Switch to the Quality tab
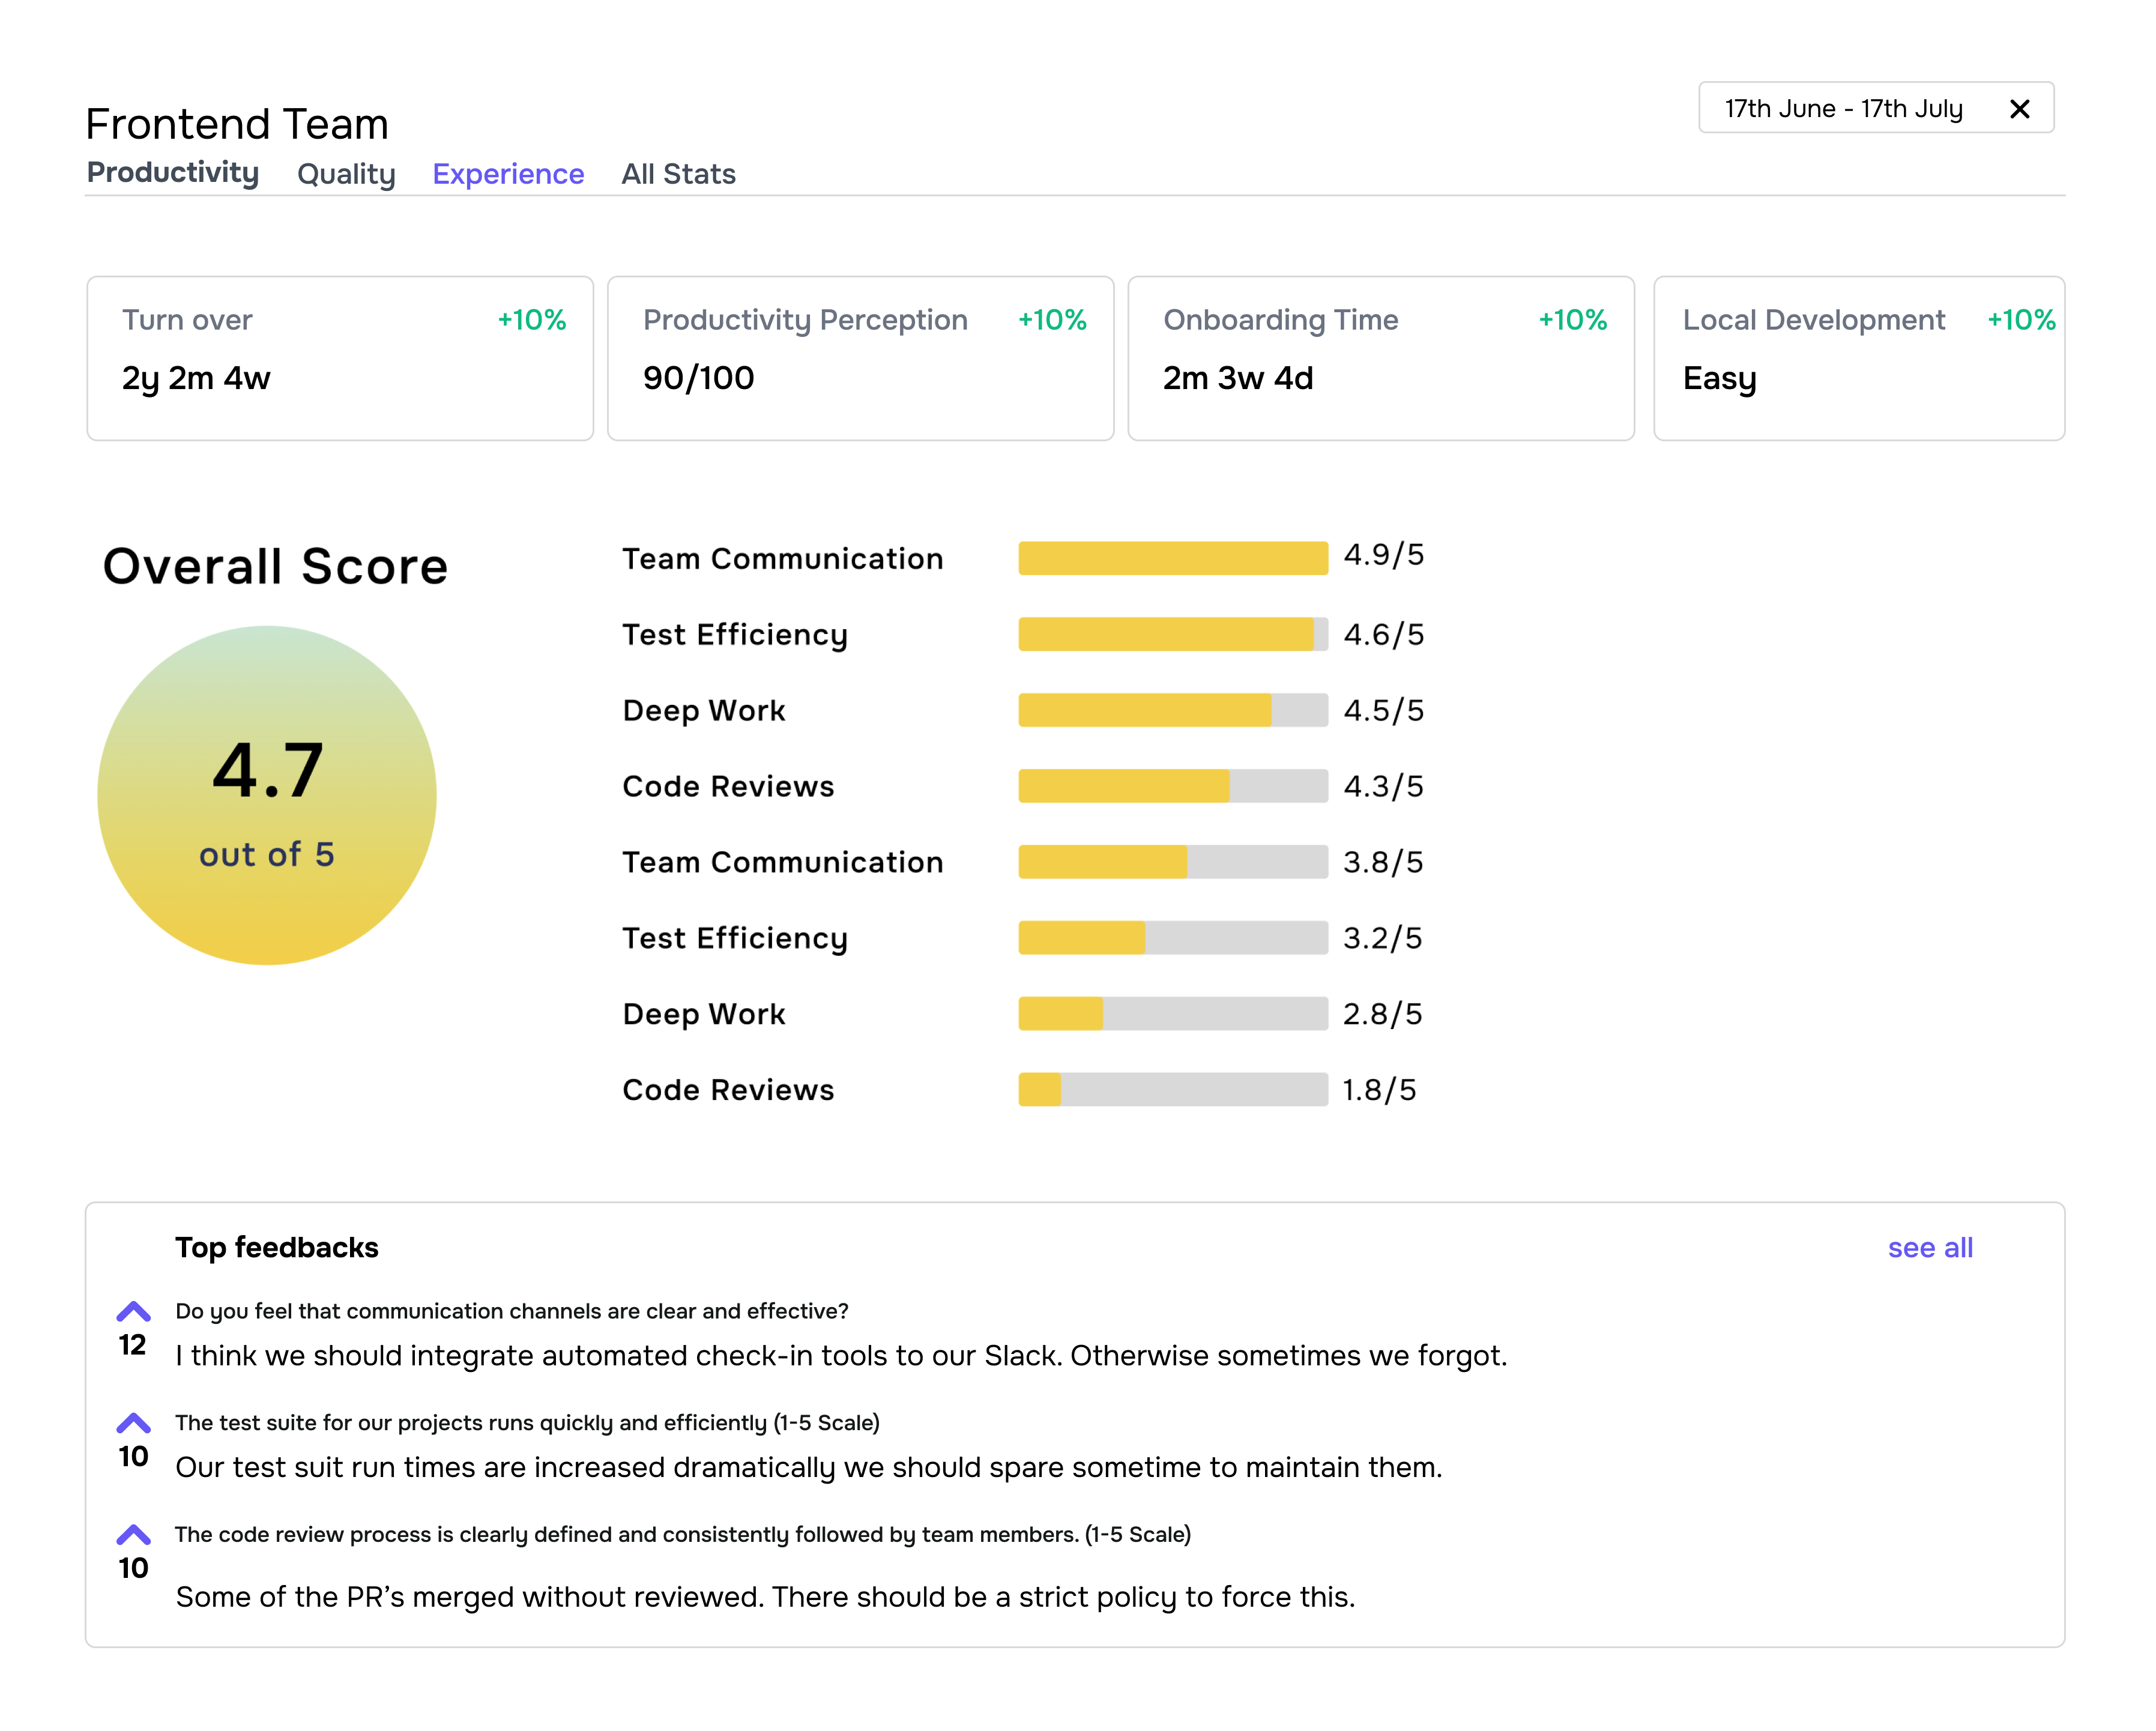Image resolution: width=2156 pixels, height=1731 pixels. [346, 174]
